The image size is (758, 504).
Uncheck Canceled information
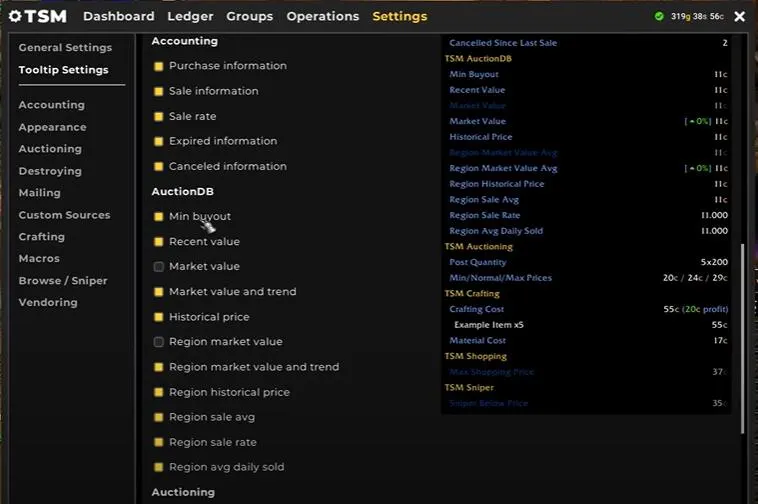point(159,167)
